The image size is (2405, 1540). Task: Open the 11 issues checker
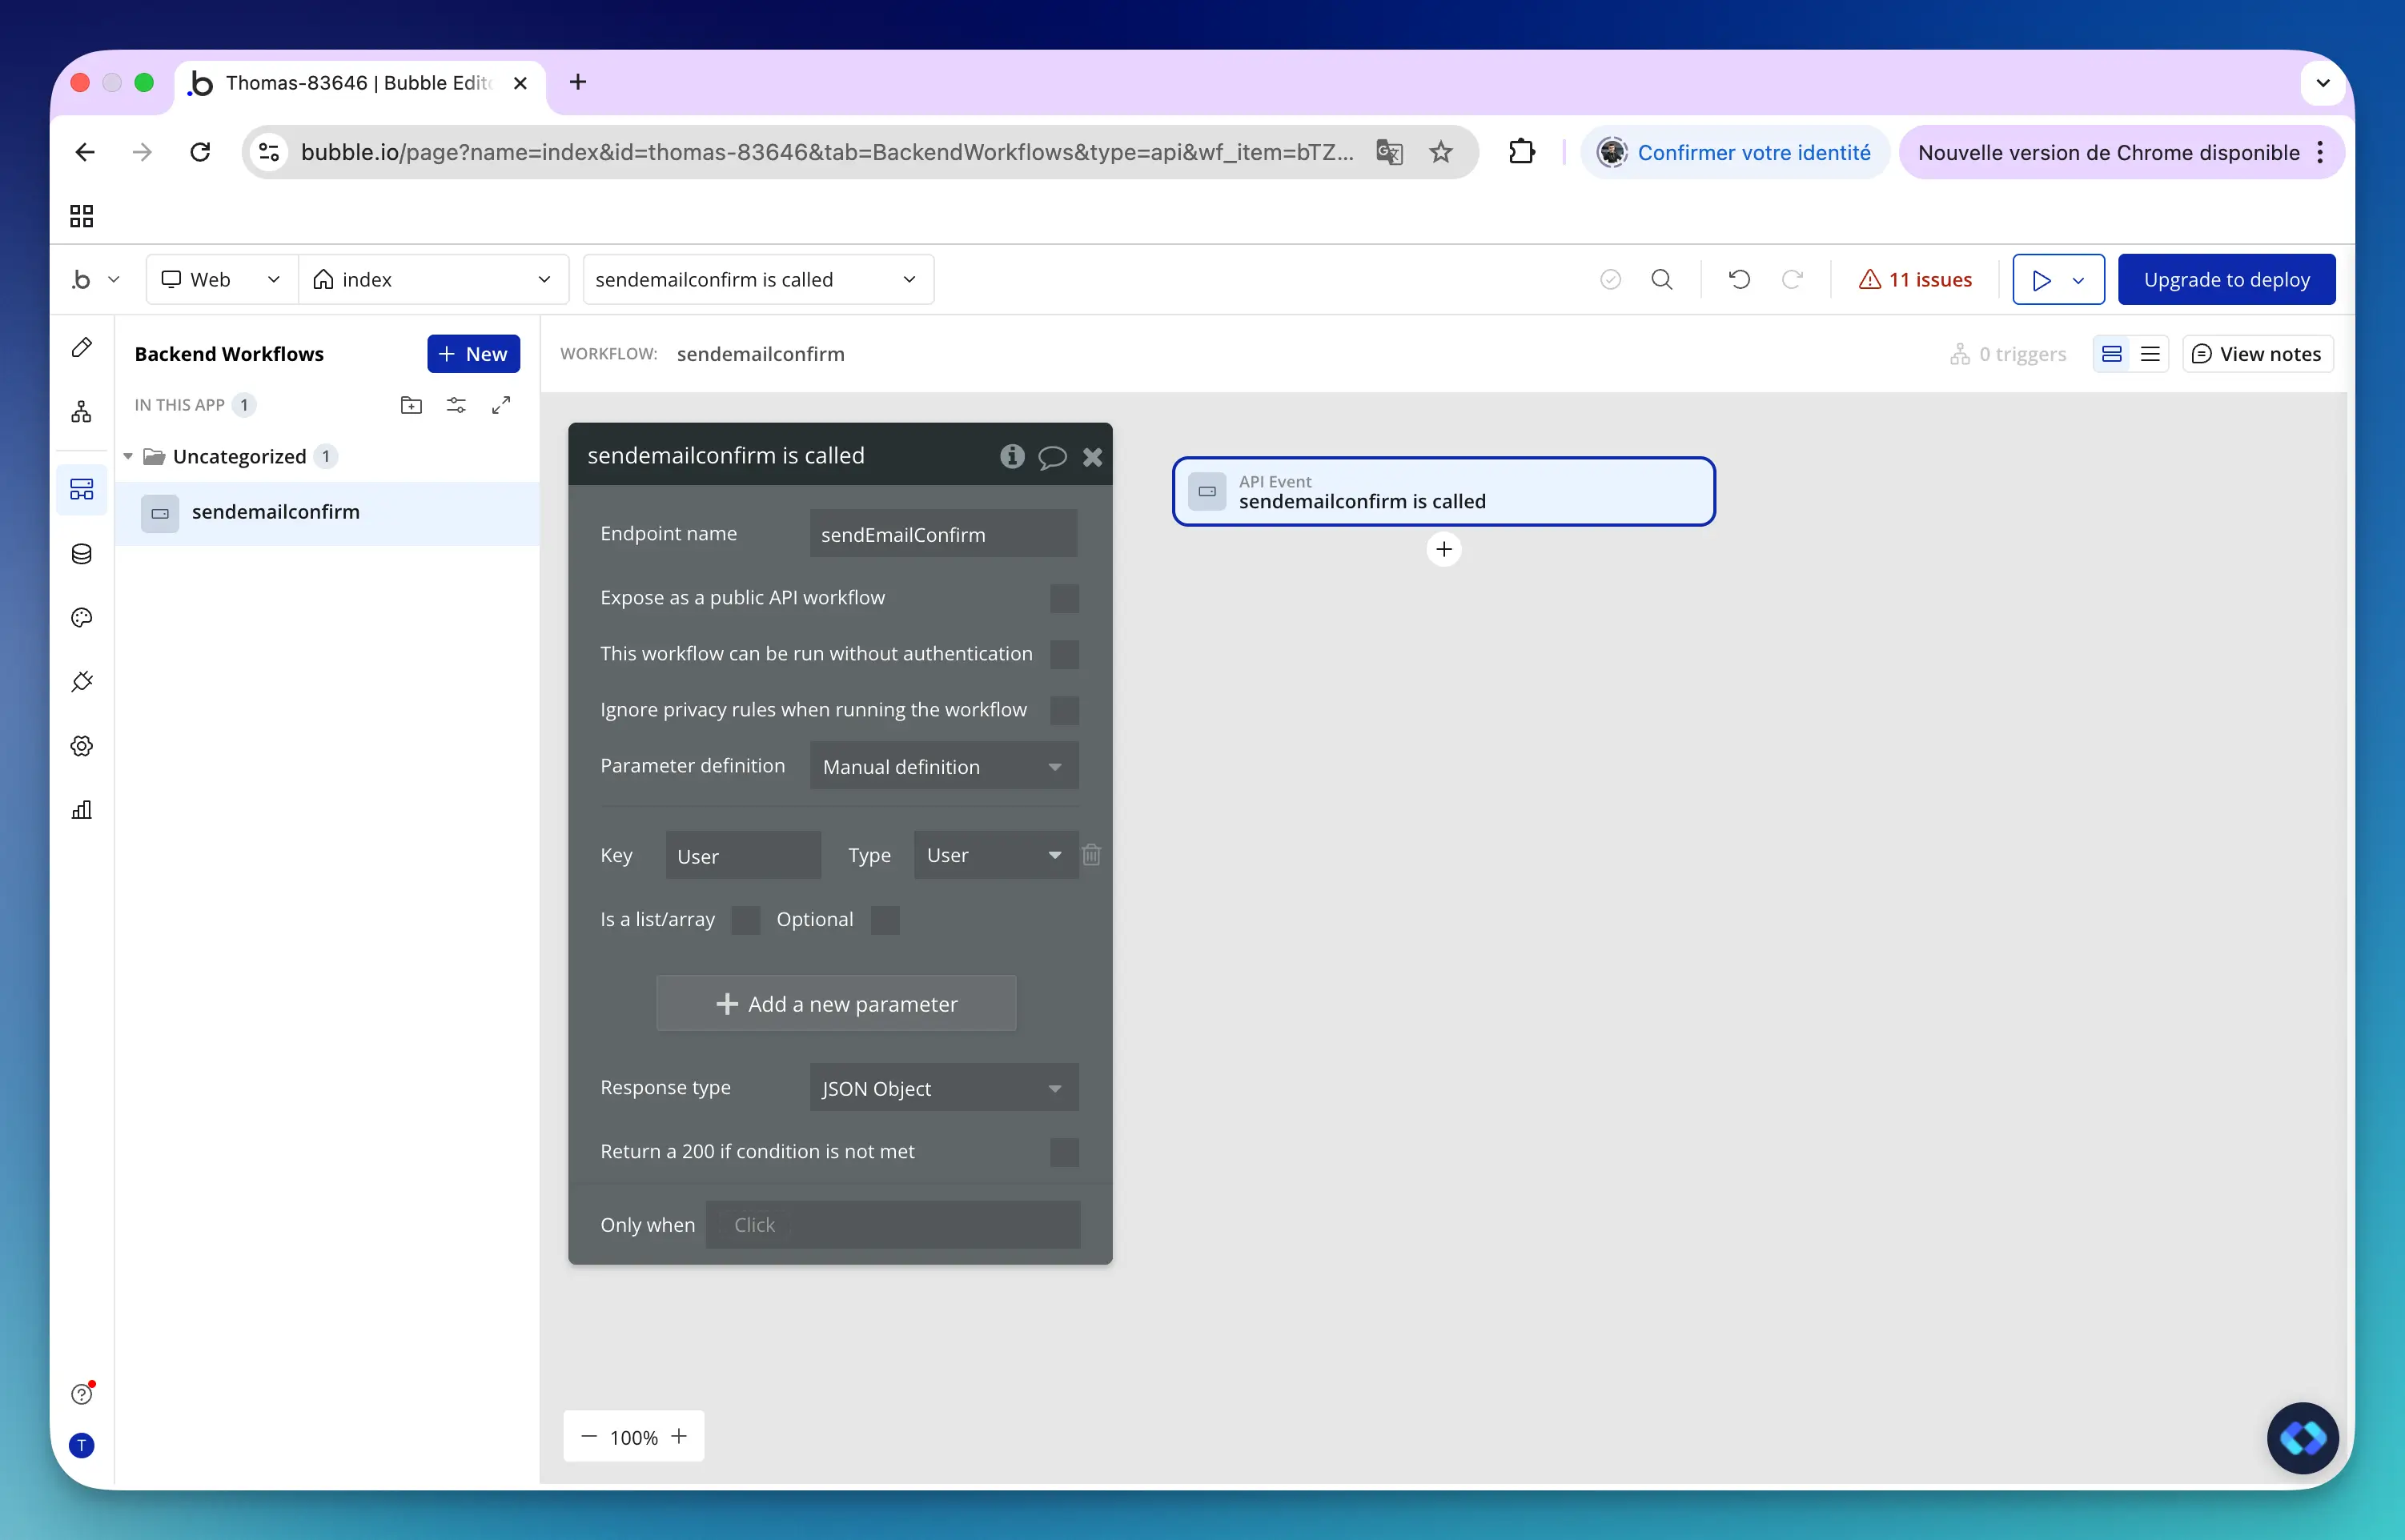(1915, 280)
